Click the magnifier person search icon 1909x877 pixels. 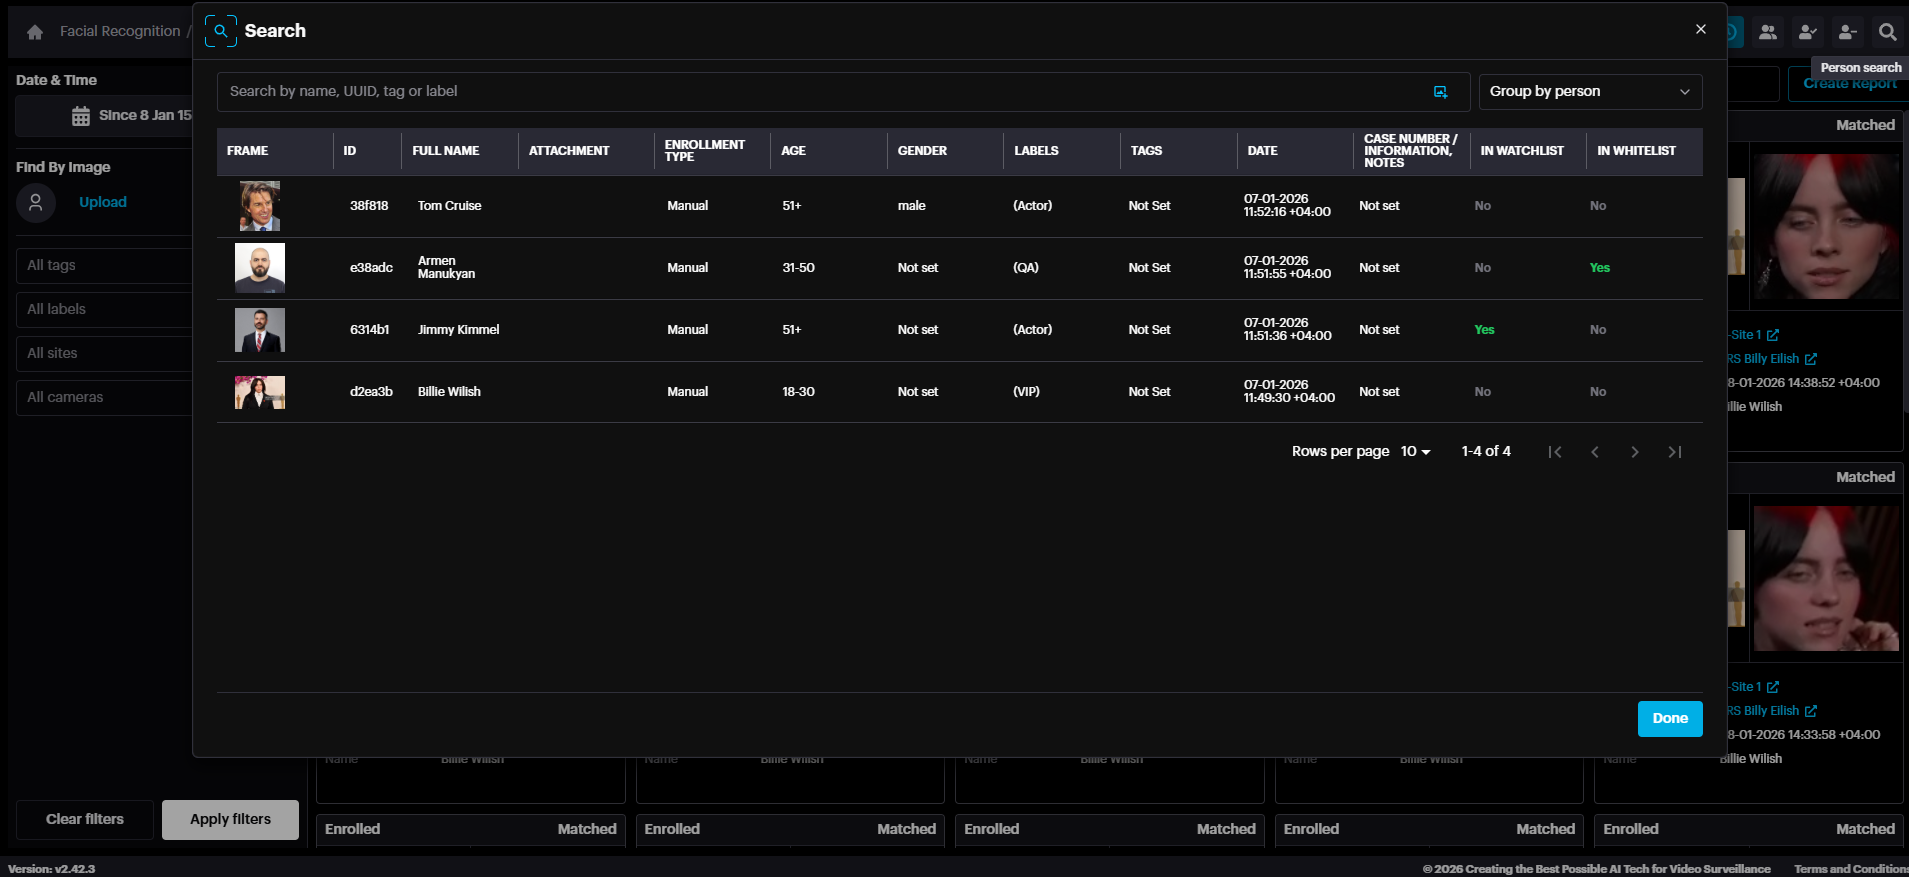[x=1887, y=32]
